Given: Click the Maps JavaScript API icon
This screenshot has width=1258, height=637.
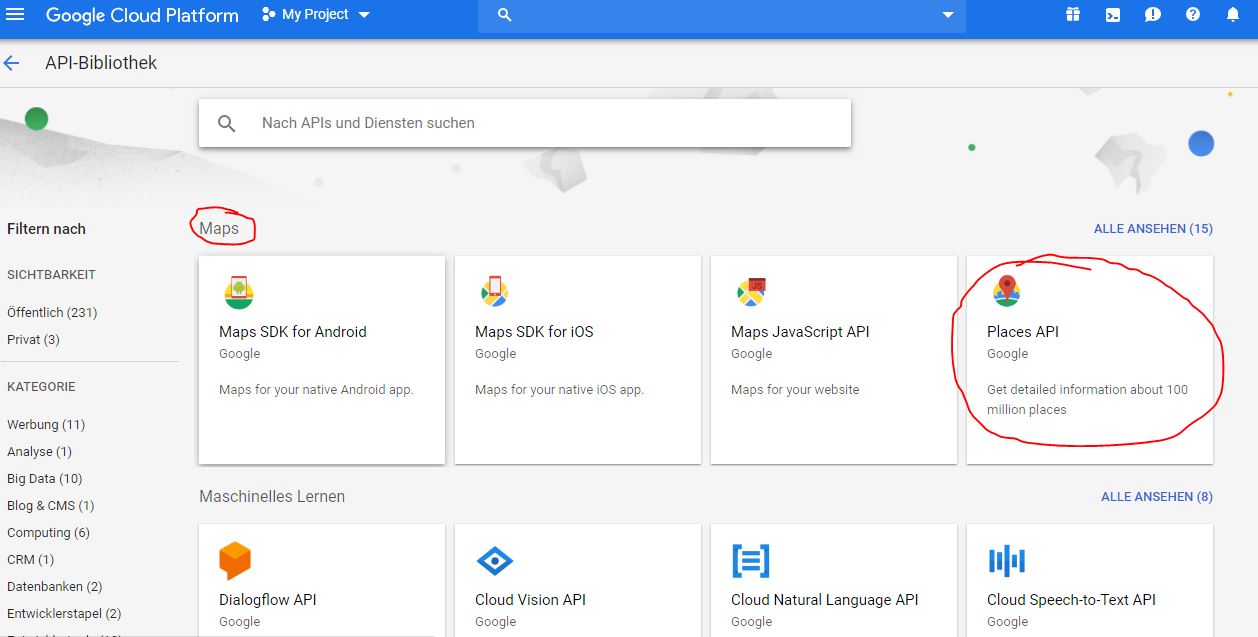Looking at the screenshot, I should tap(751, 292).
